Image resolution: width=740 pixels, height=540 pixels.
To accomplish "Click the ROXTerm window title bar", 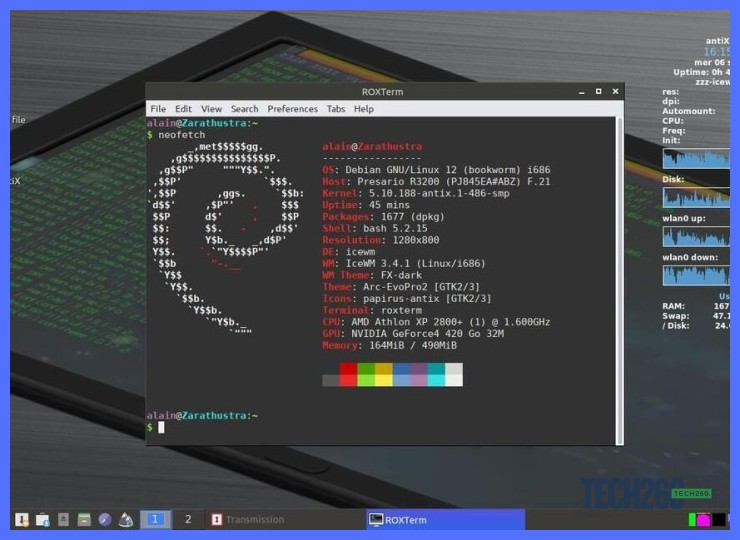I will pos(382,92).
